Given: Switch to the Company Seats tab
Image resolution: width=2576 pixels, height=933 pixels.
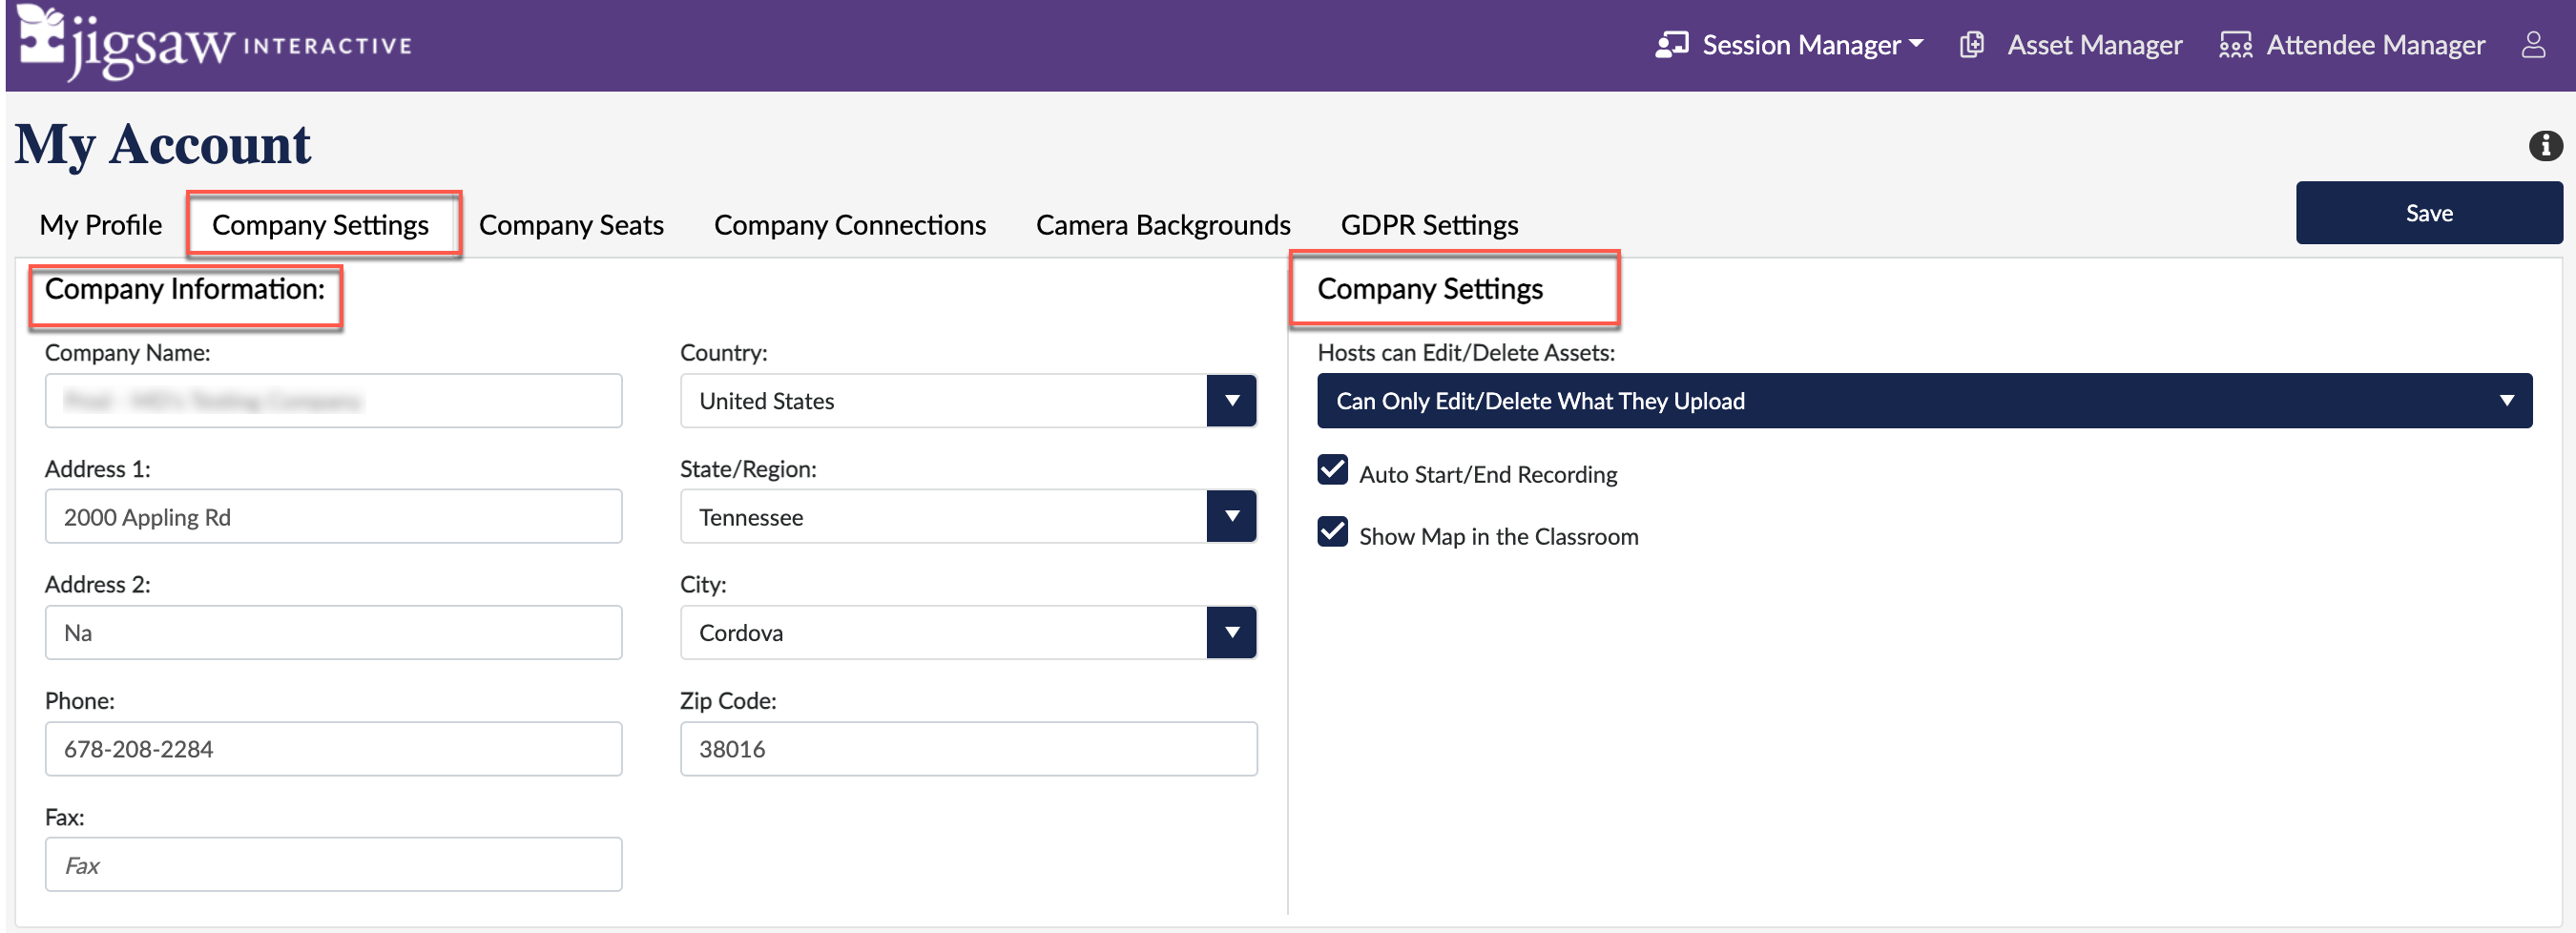Looking at the screenshot, I should point(570,225).
